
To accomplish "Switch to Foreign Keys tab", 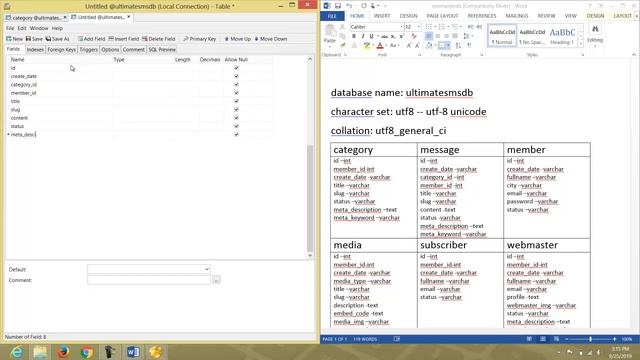I will point(62,49).
